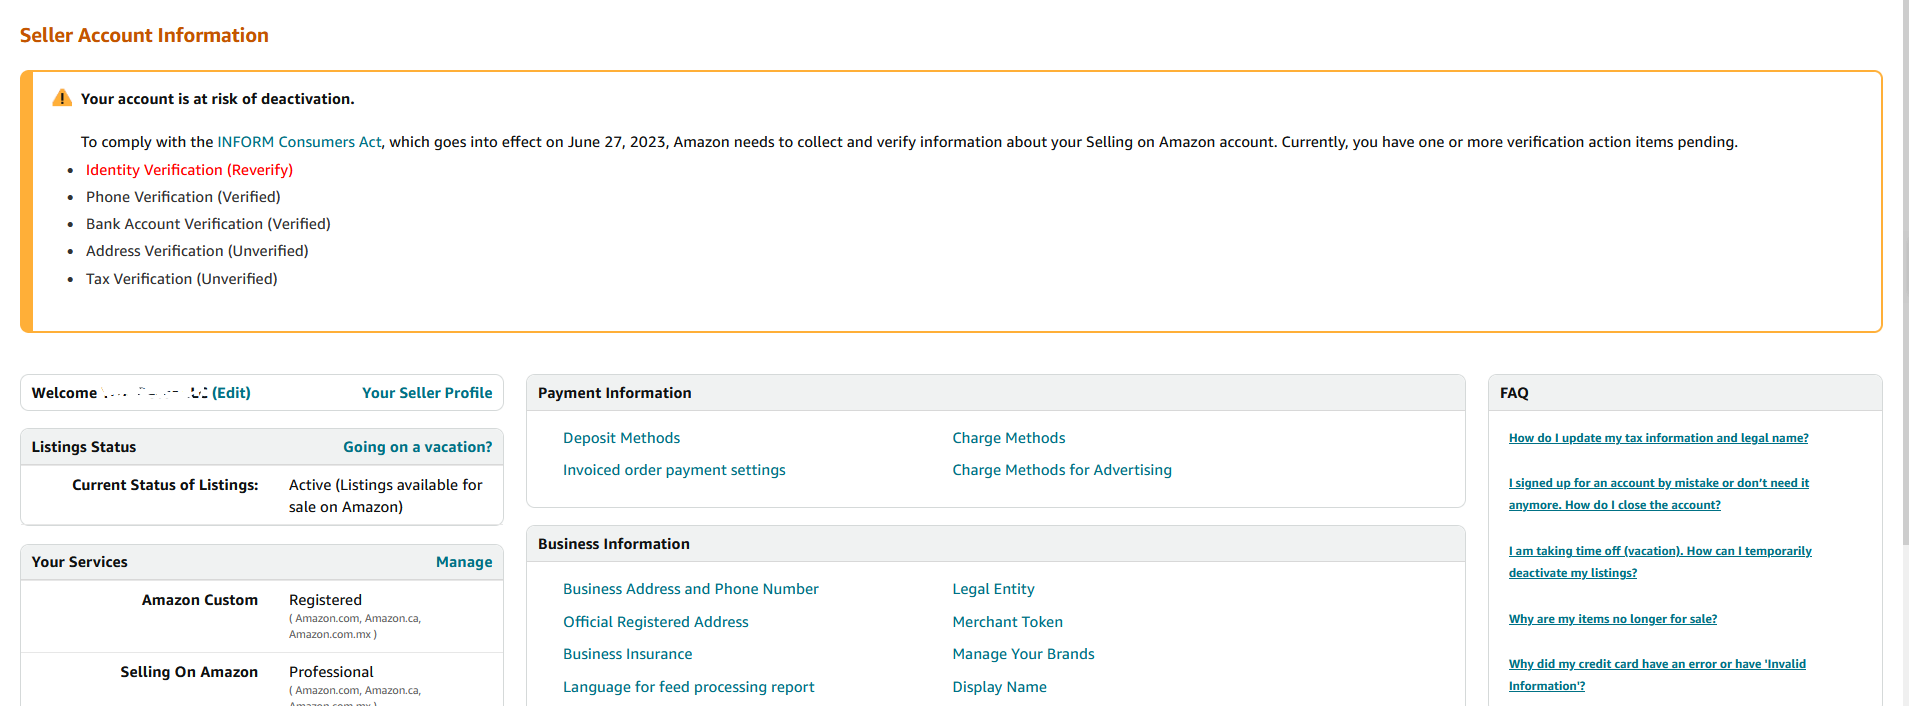This screenshot has width=1909, height=706.
Task: Open Language for feed processing report
Action: pos(689,687)
